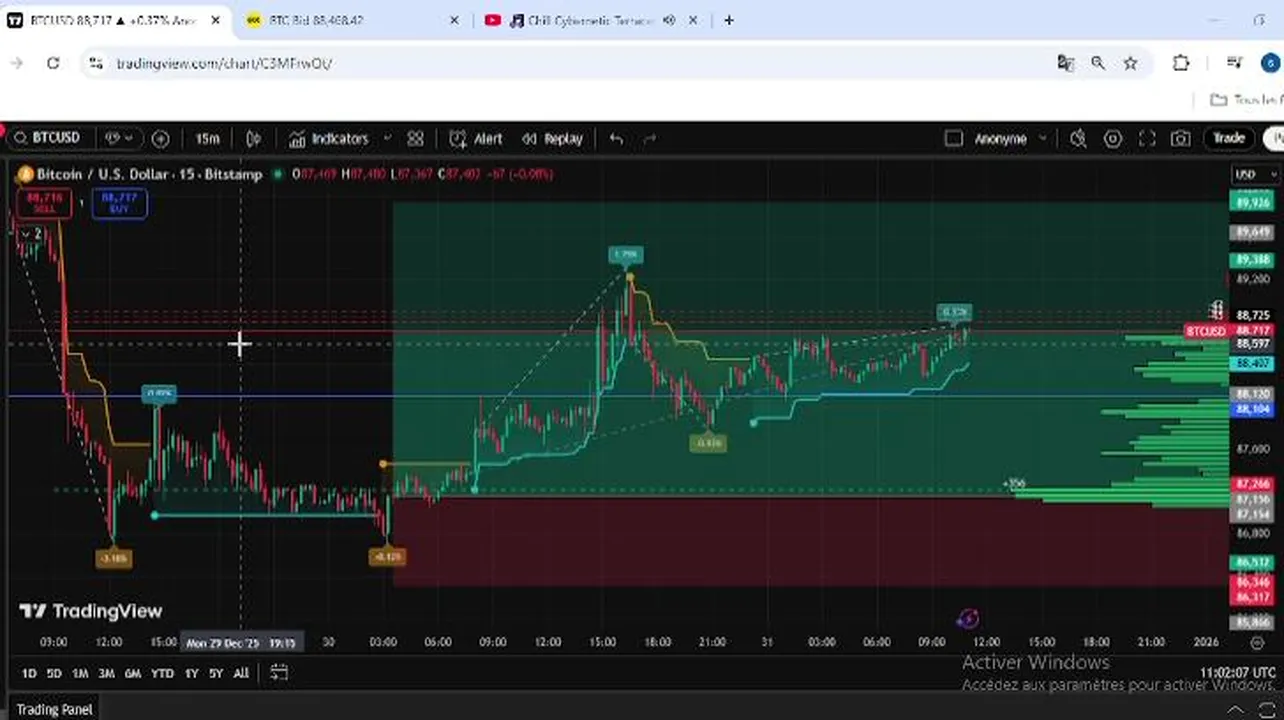Reload the TradingView page
This screenshot has width=1284, height=720.
pyautogui.click(x=53, y=63)
